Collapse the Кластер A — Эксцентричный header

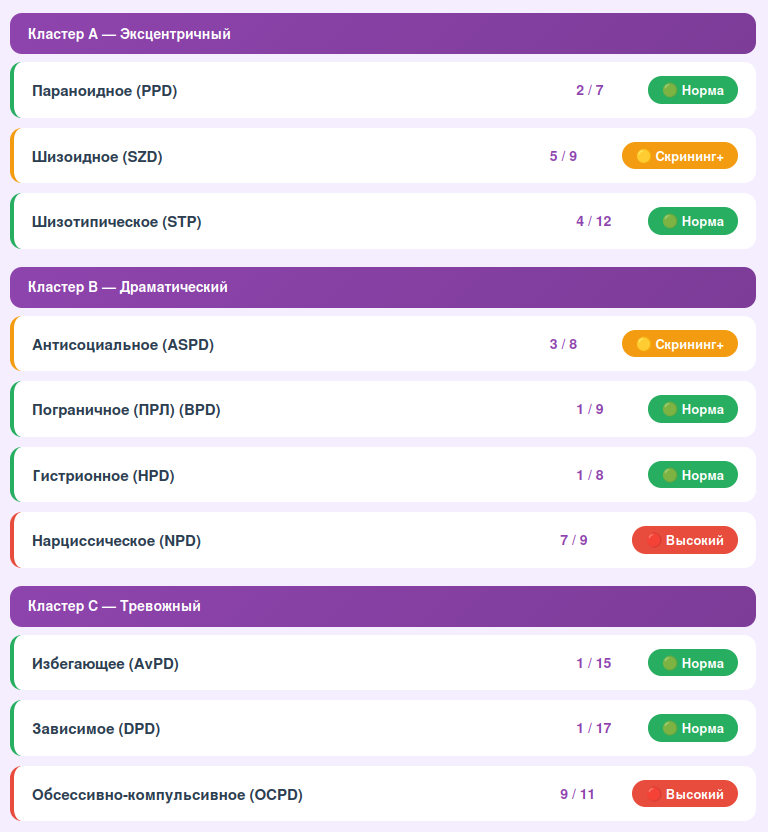[x=383, y=34]
